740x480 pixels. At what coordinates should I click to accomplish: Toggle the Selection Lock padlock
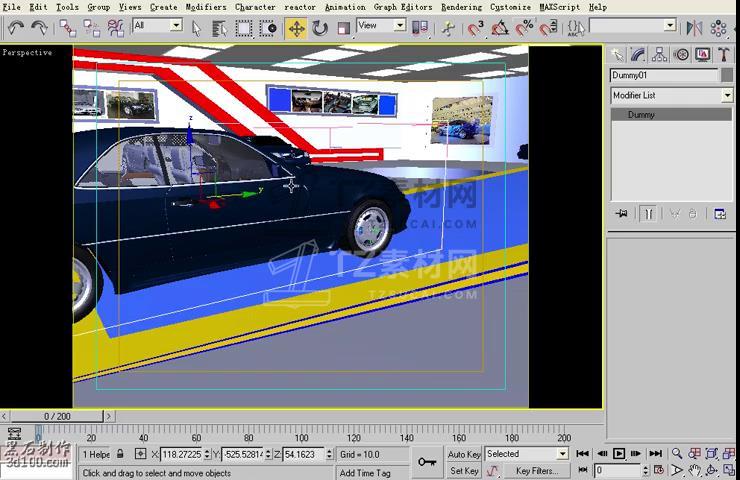120,454
